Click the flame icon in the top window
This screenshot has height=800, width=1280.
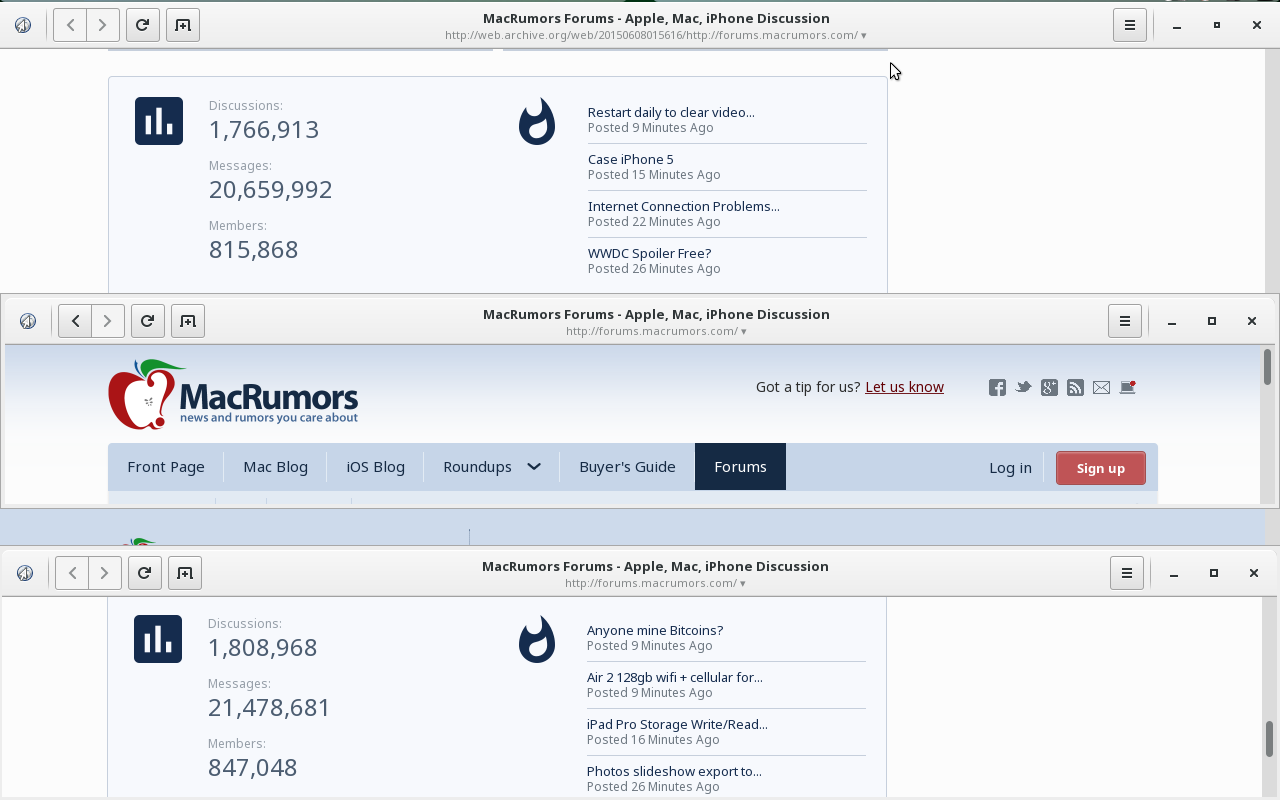coord(537,121)
